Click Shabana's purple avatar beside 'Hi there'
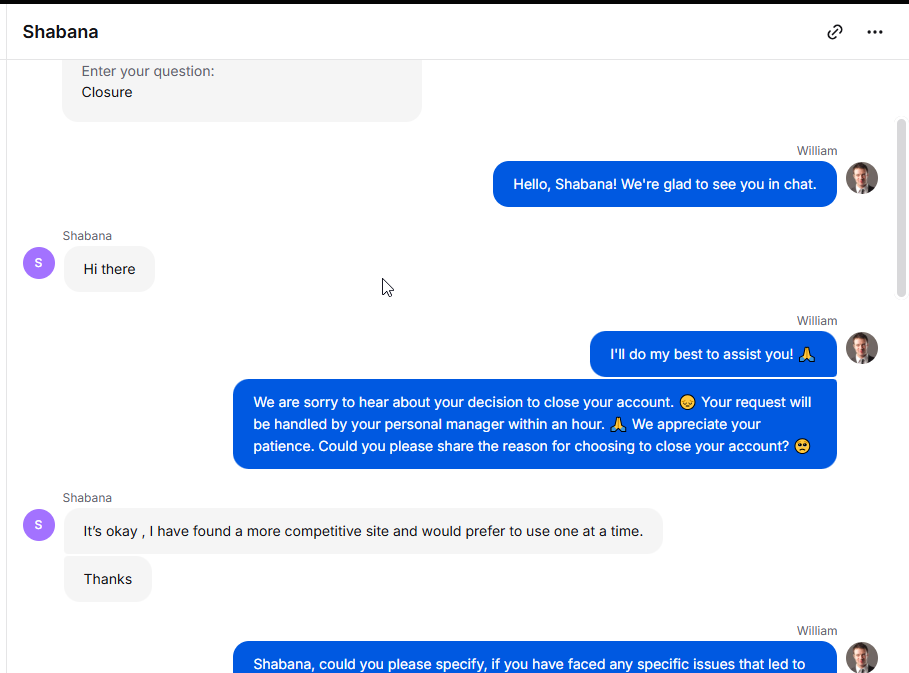Viewport: 909px width, 673px height. (x=39, y=263)
